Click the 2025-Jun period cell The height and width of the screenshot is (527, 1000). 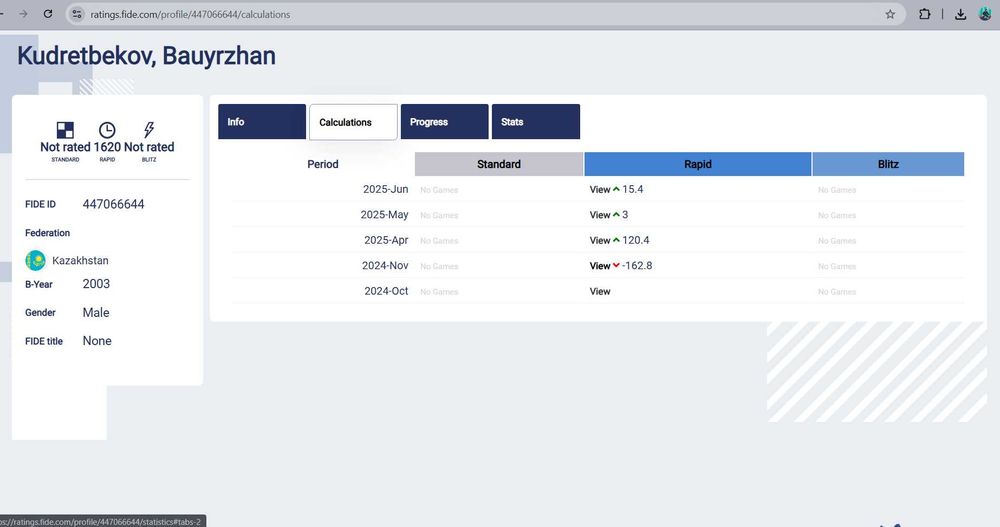coord(385,189)
